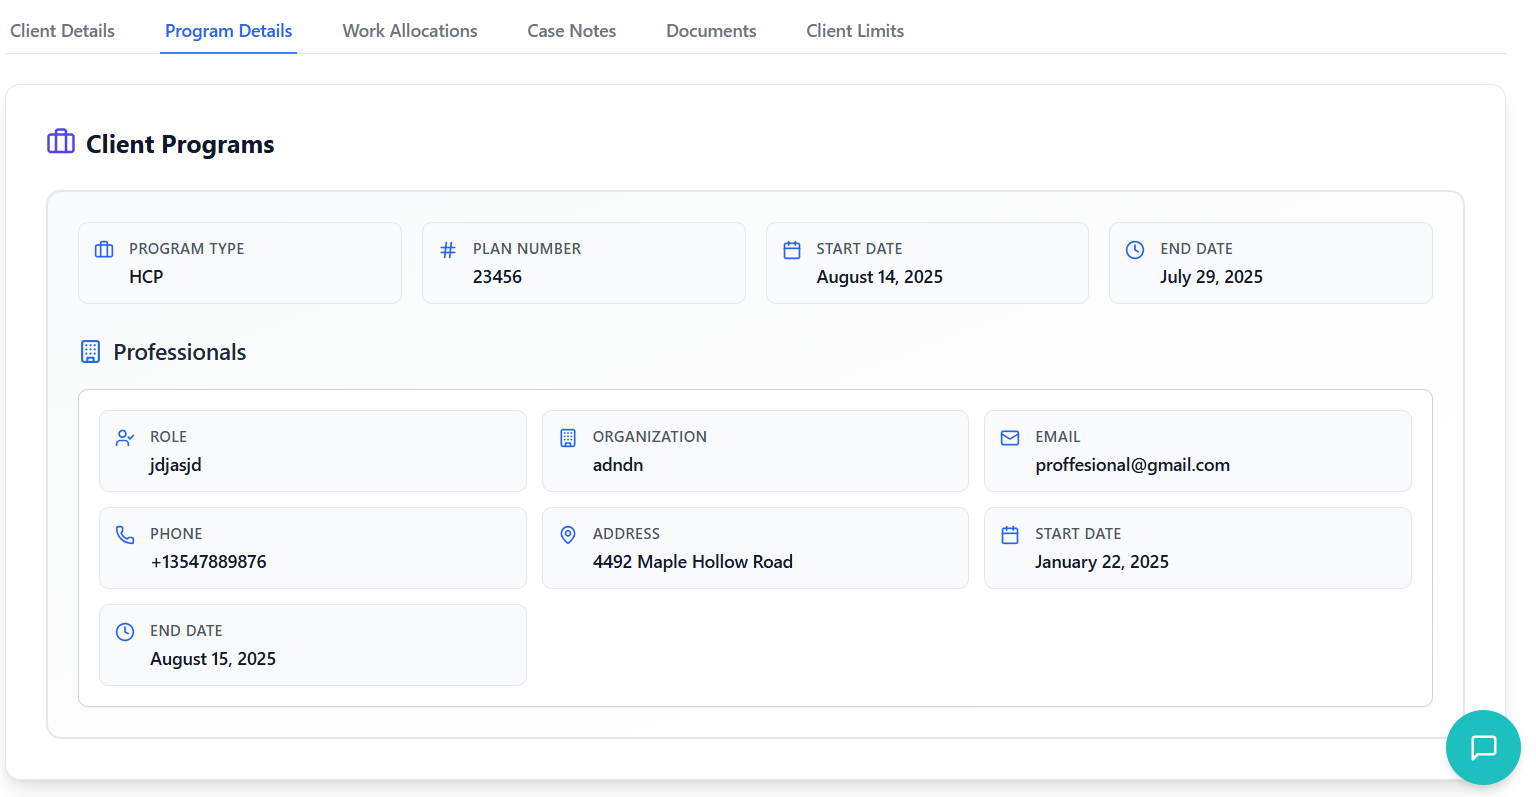Click the calendar icon in program Start Date card
1536x797 pixels.
(x=792, y=250)
